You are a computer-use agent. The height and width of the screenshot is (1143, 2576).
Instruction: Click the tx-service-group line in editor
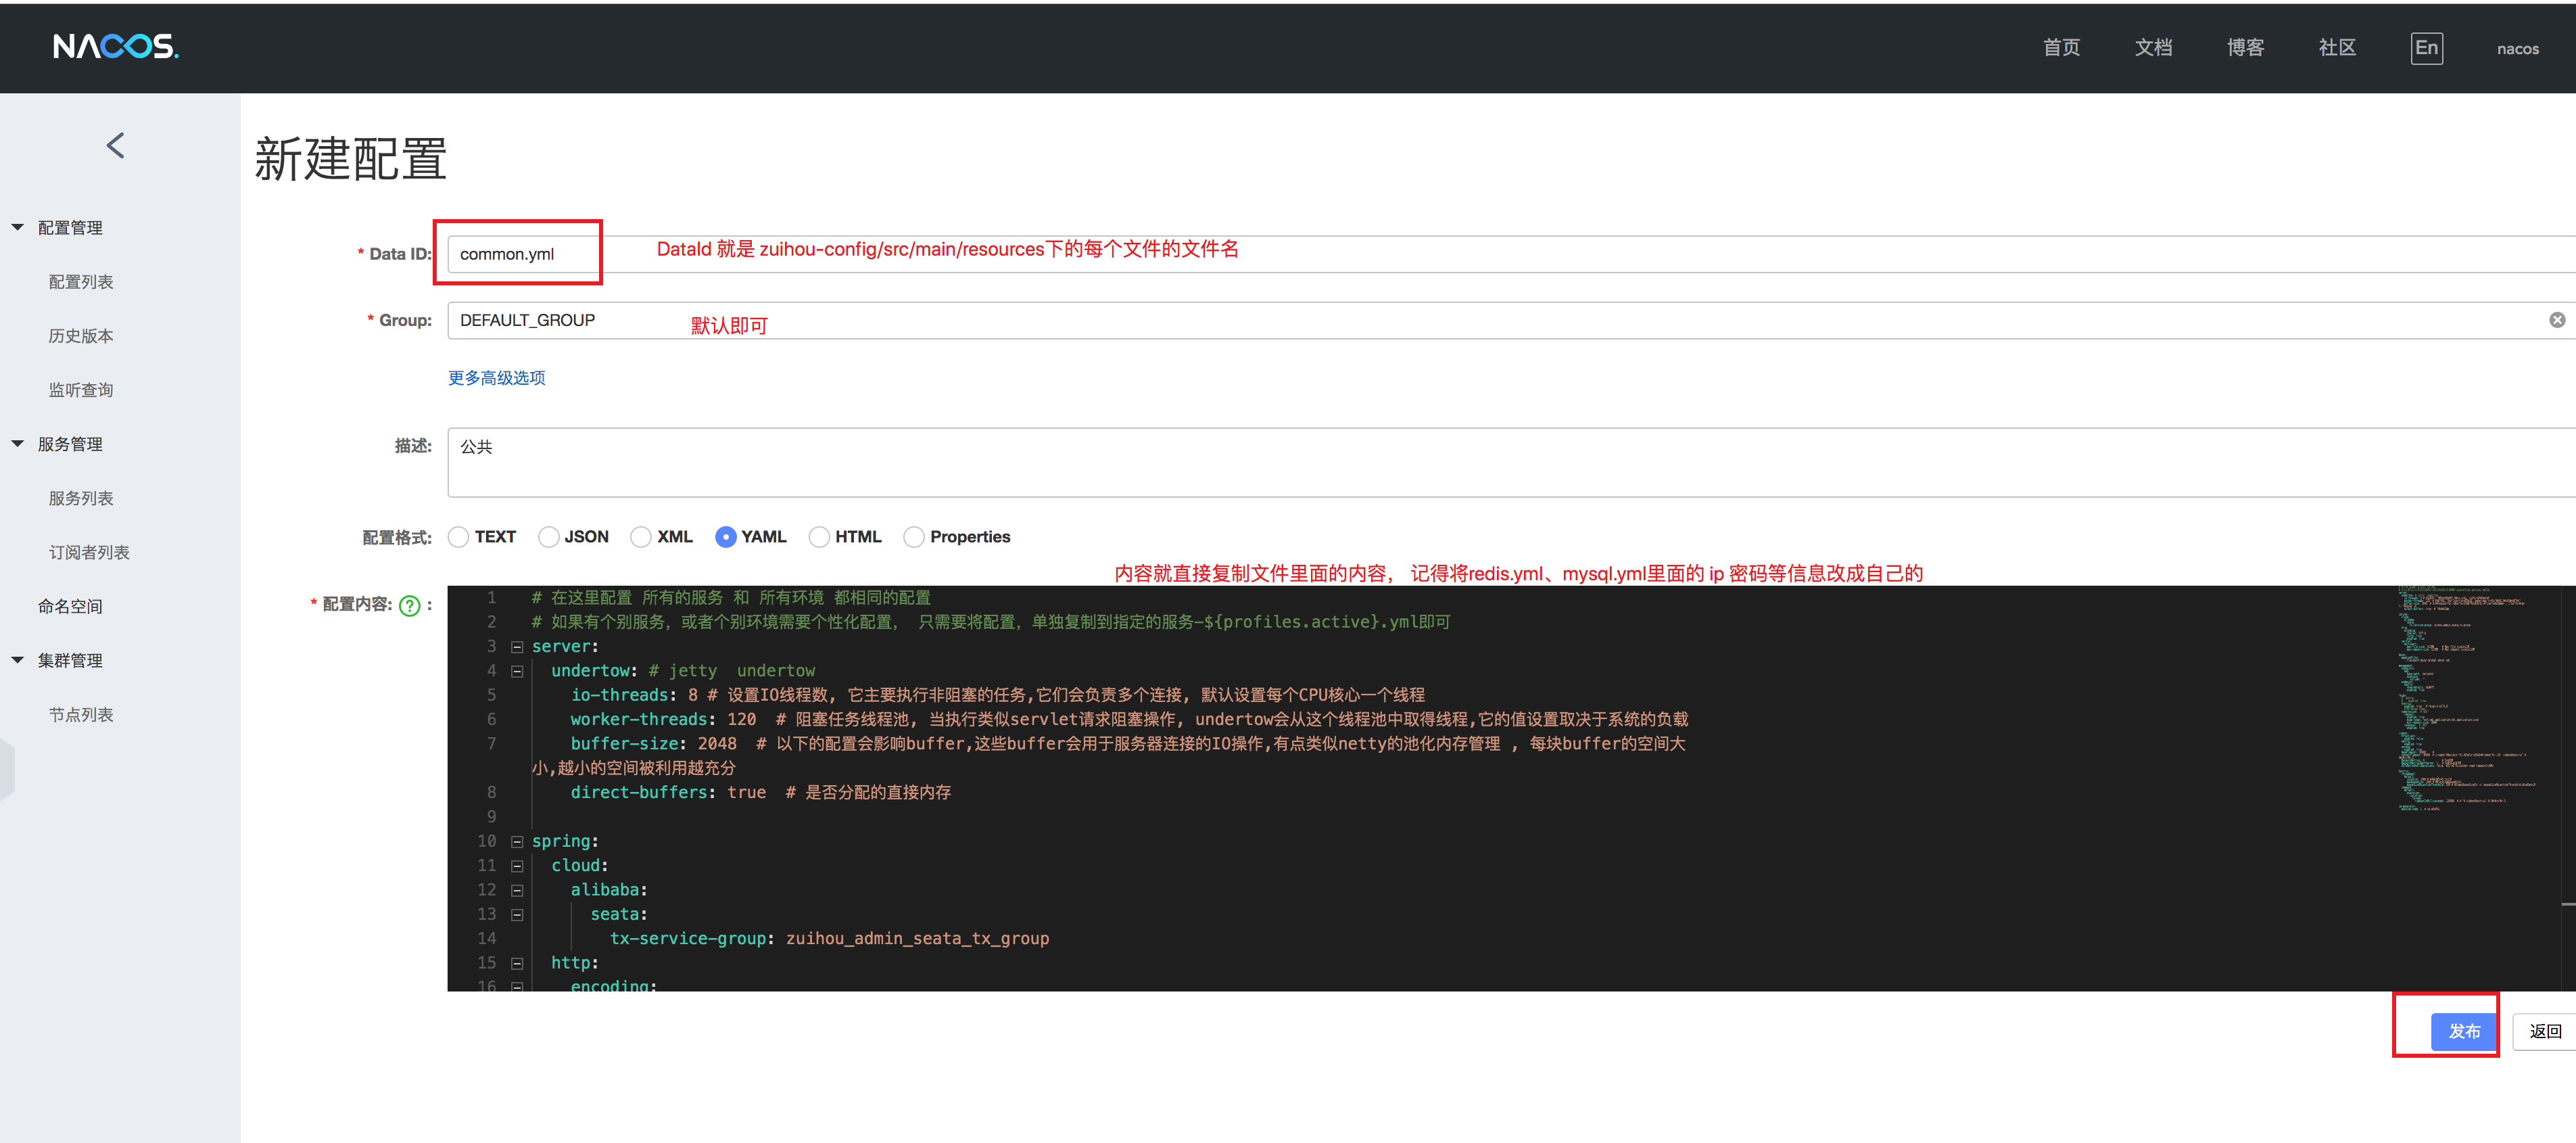(829, 938)
